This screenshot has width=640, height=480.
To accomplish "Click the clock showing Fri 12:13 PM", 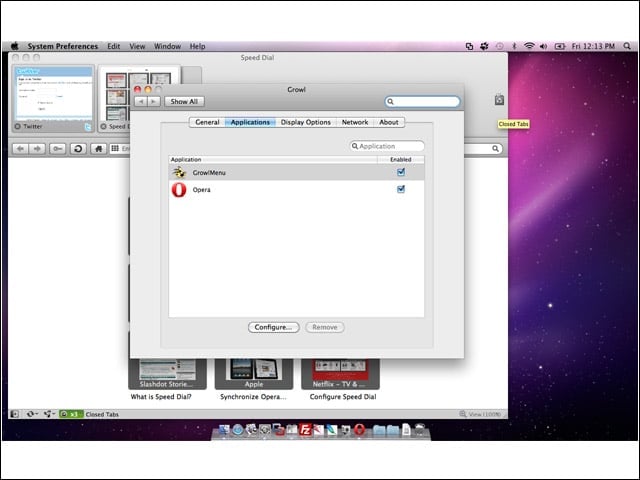I will click(x=593, y=46).
